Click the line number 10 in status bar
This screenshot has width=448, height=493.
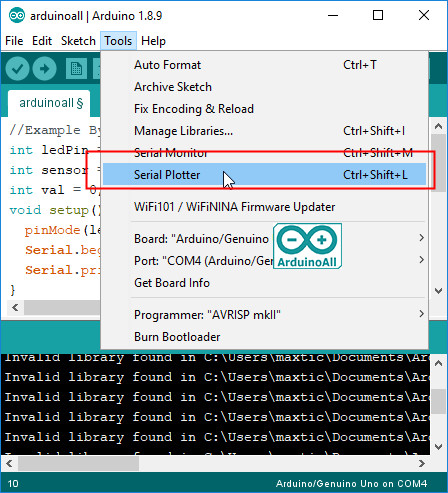click(13, 484)
